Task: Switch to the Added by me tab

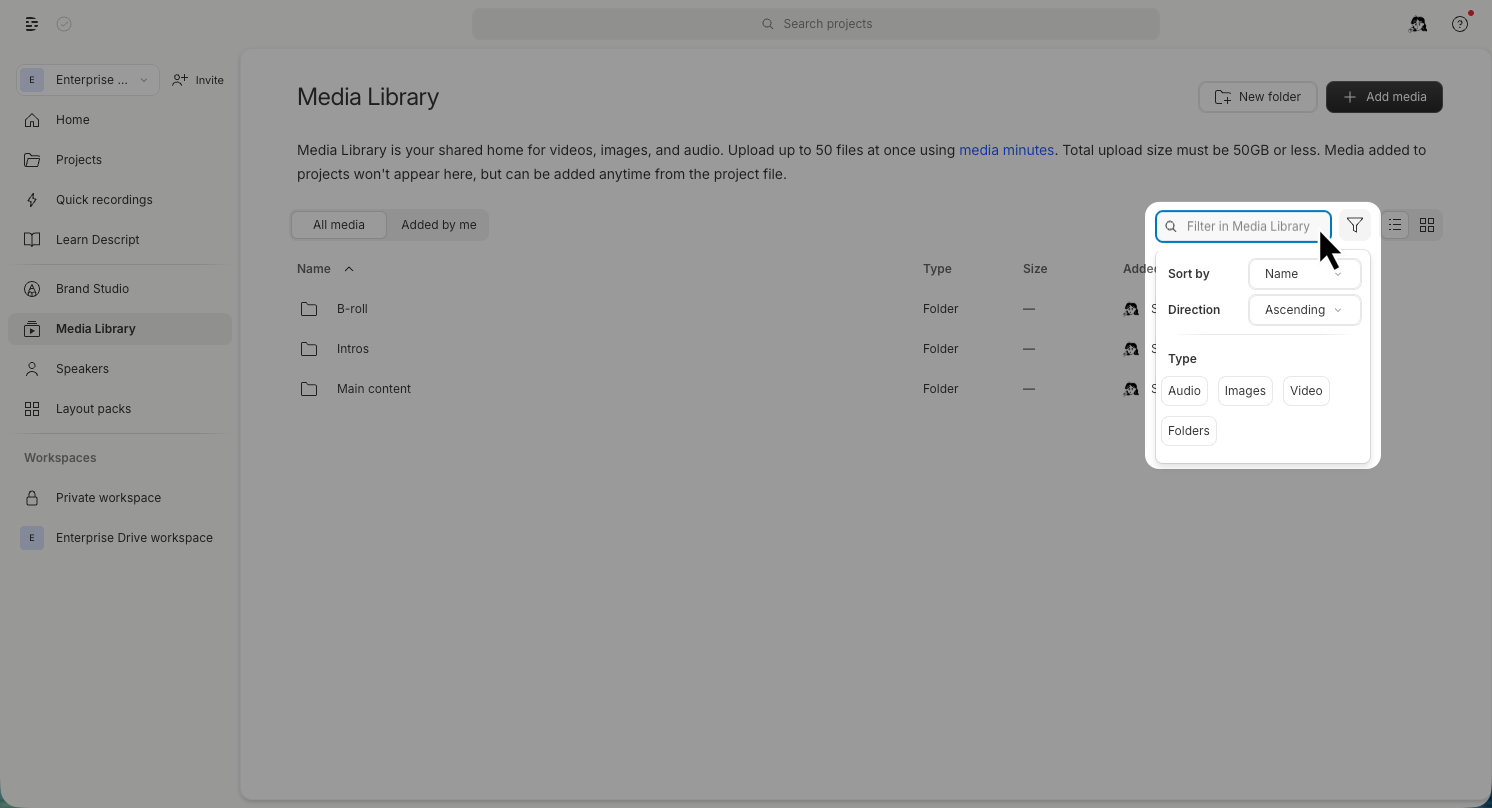Action: click(438, 224)
